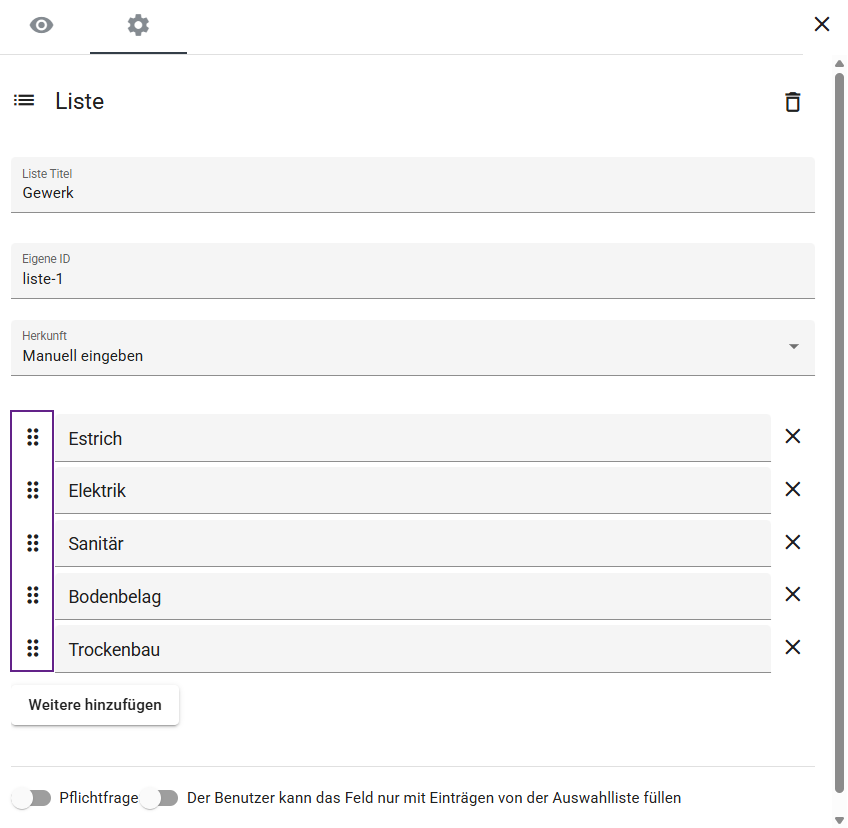Close the panel with the top X

822,24
